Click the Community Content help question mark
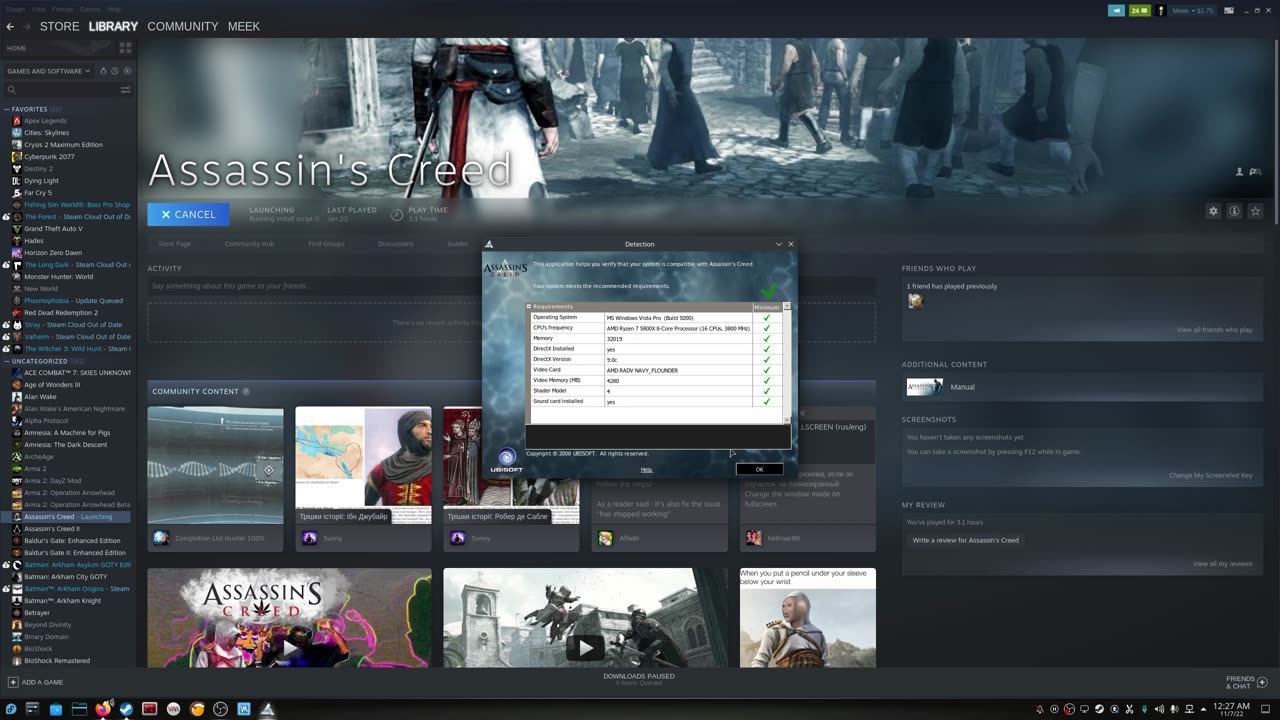Screen dimensions: 1280x720 pos(246,391)
